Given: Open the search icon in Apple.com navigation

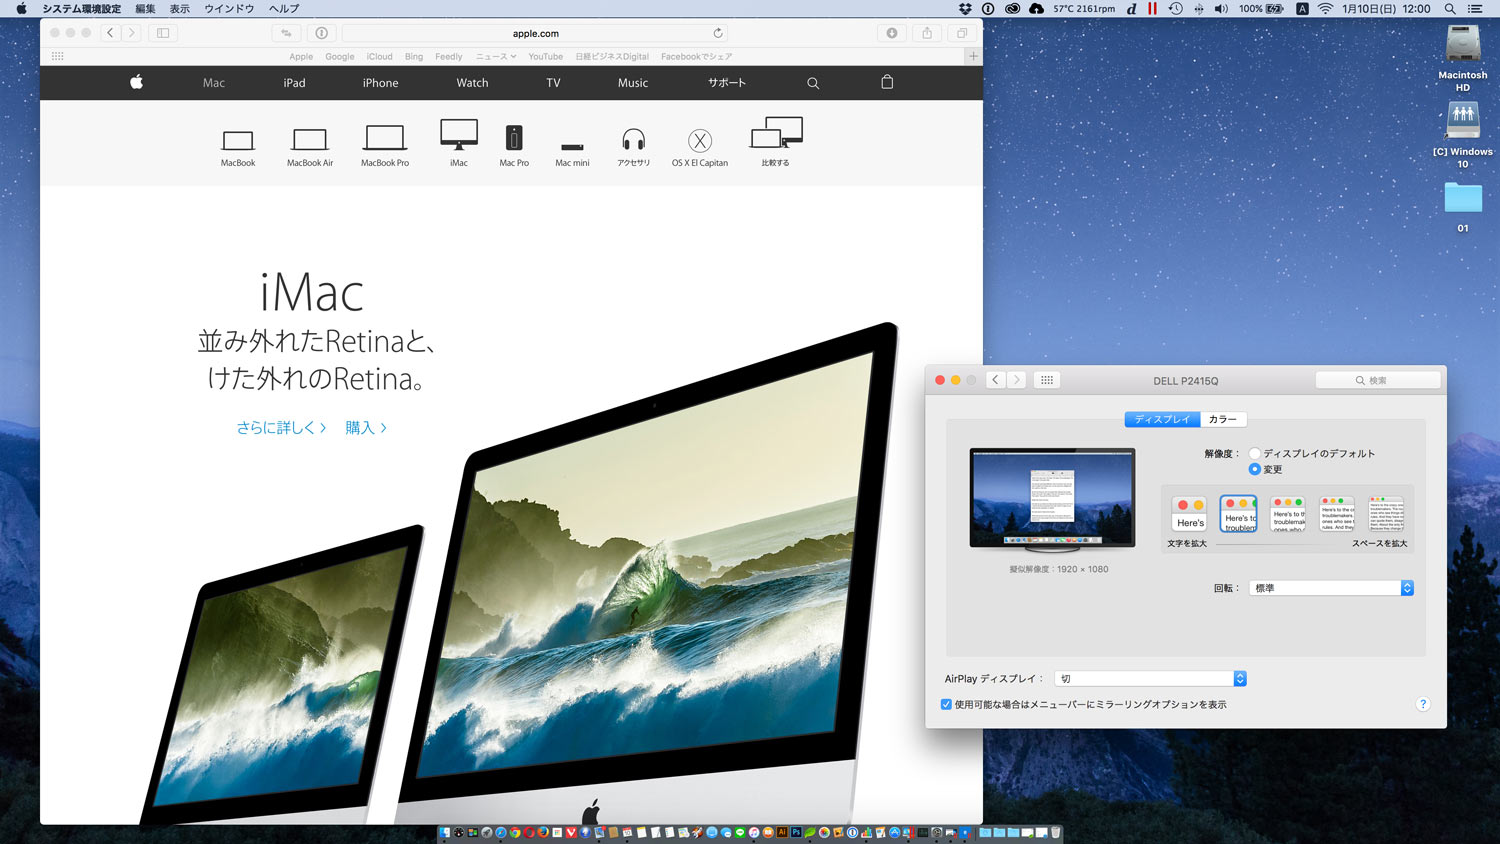Looking at the screenshot, I should pos(813,83).
